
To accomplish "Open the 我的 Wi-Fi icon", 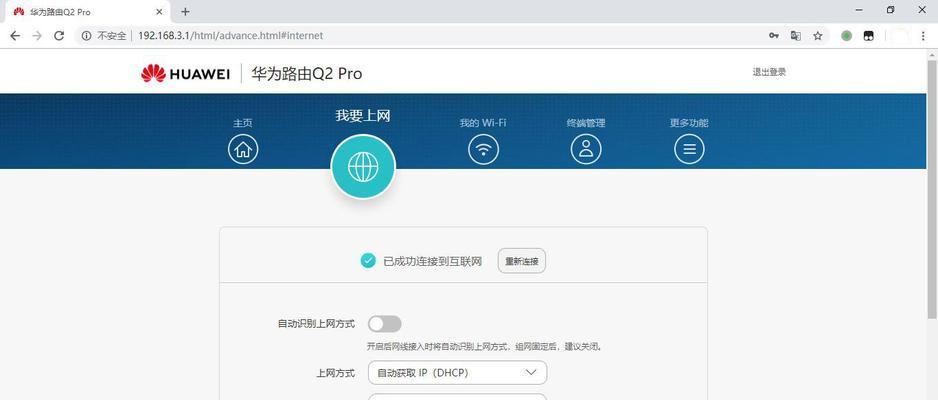I will [x=483, y=149].
